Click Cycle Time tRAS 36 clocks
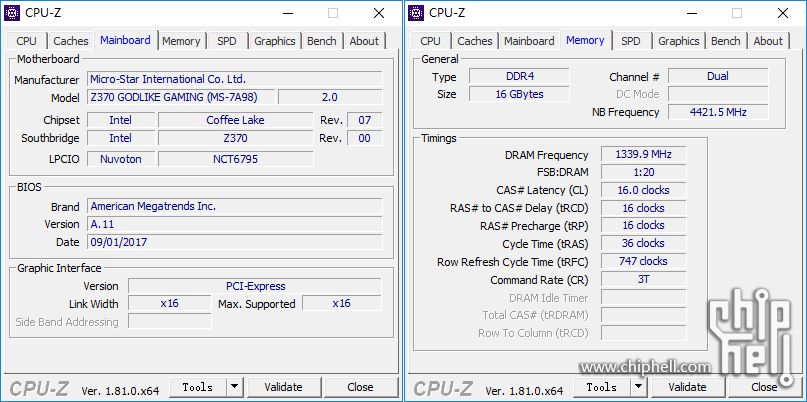Viewport: 807px width, 402px height. click(x=643, y=243)
